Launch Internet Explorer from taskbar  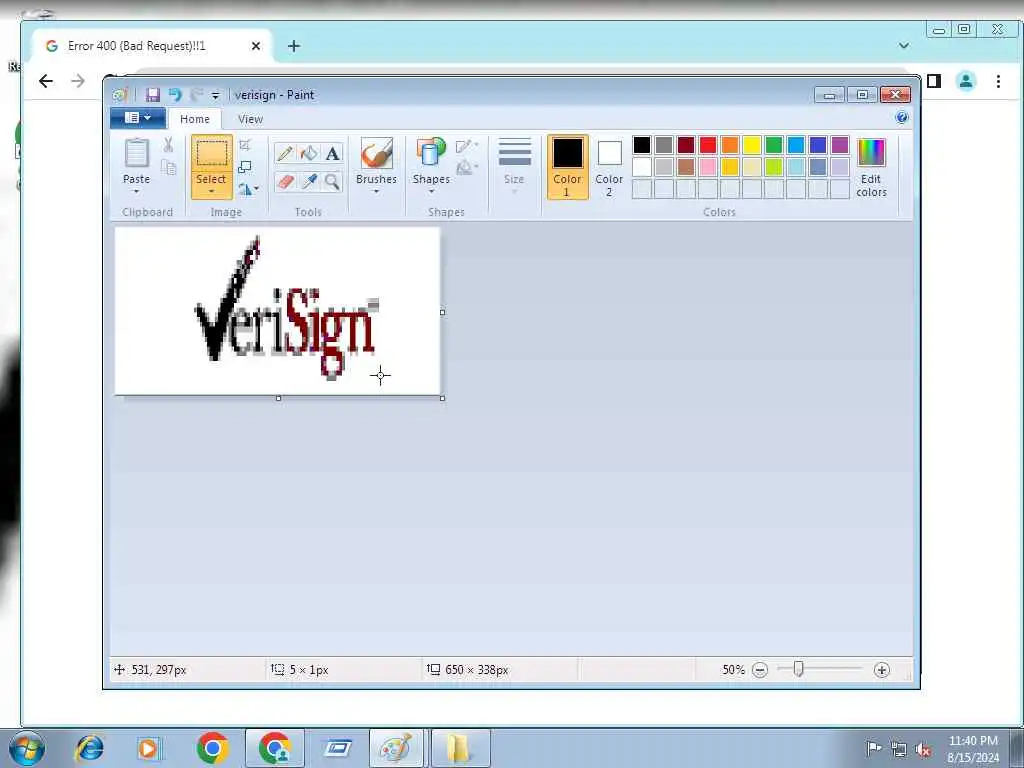89,748
